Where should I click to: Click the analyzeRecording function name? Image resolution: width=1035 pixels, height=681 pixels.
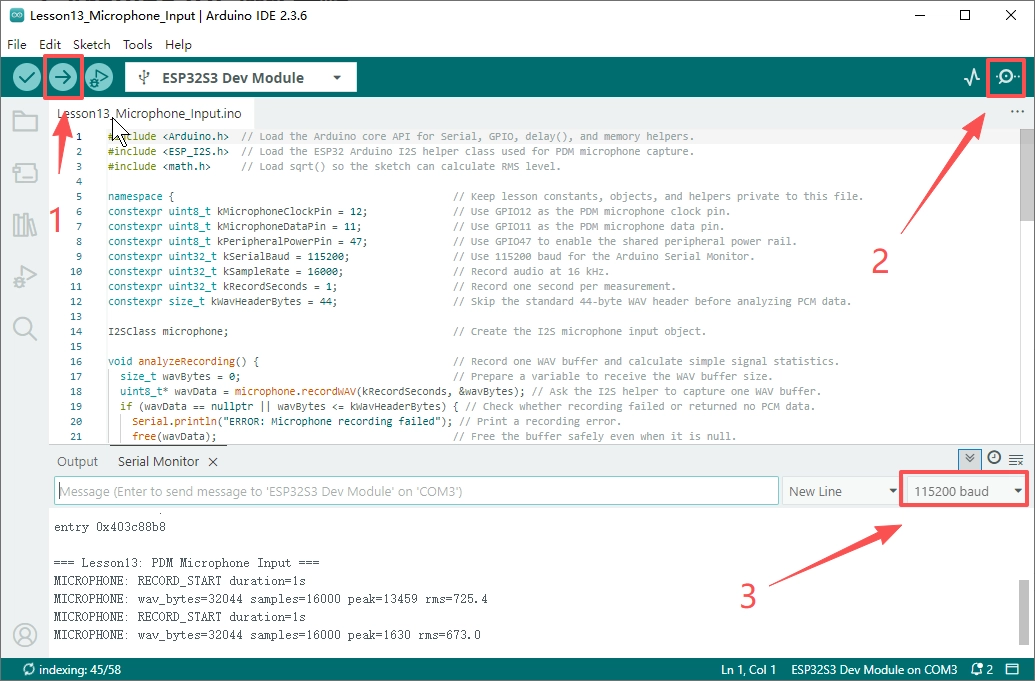186,361
